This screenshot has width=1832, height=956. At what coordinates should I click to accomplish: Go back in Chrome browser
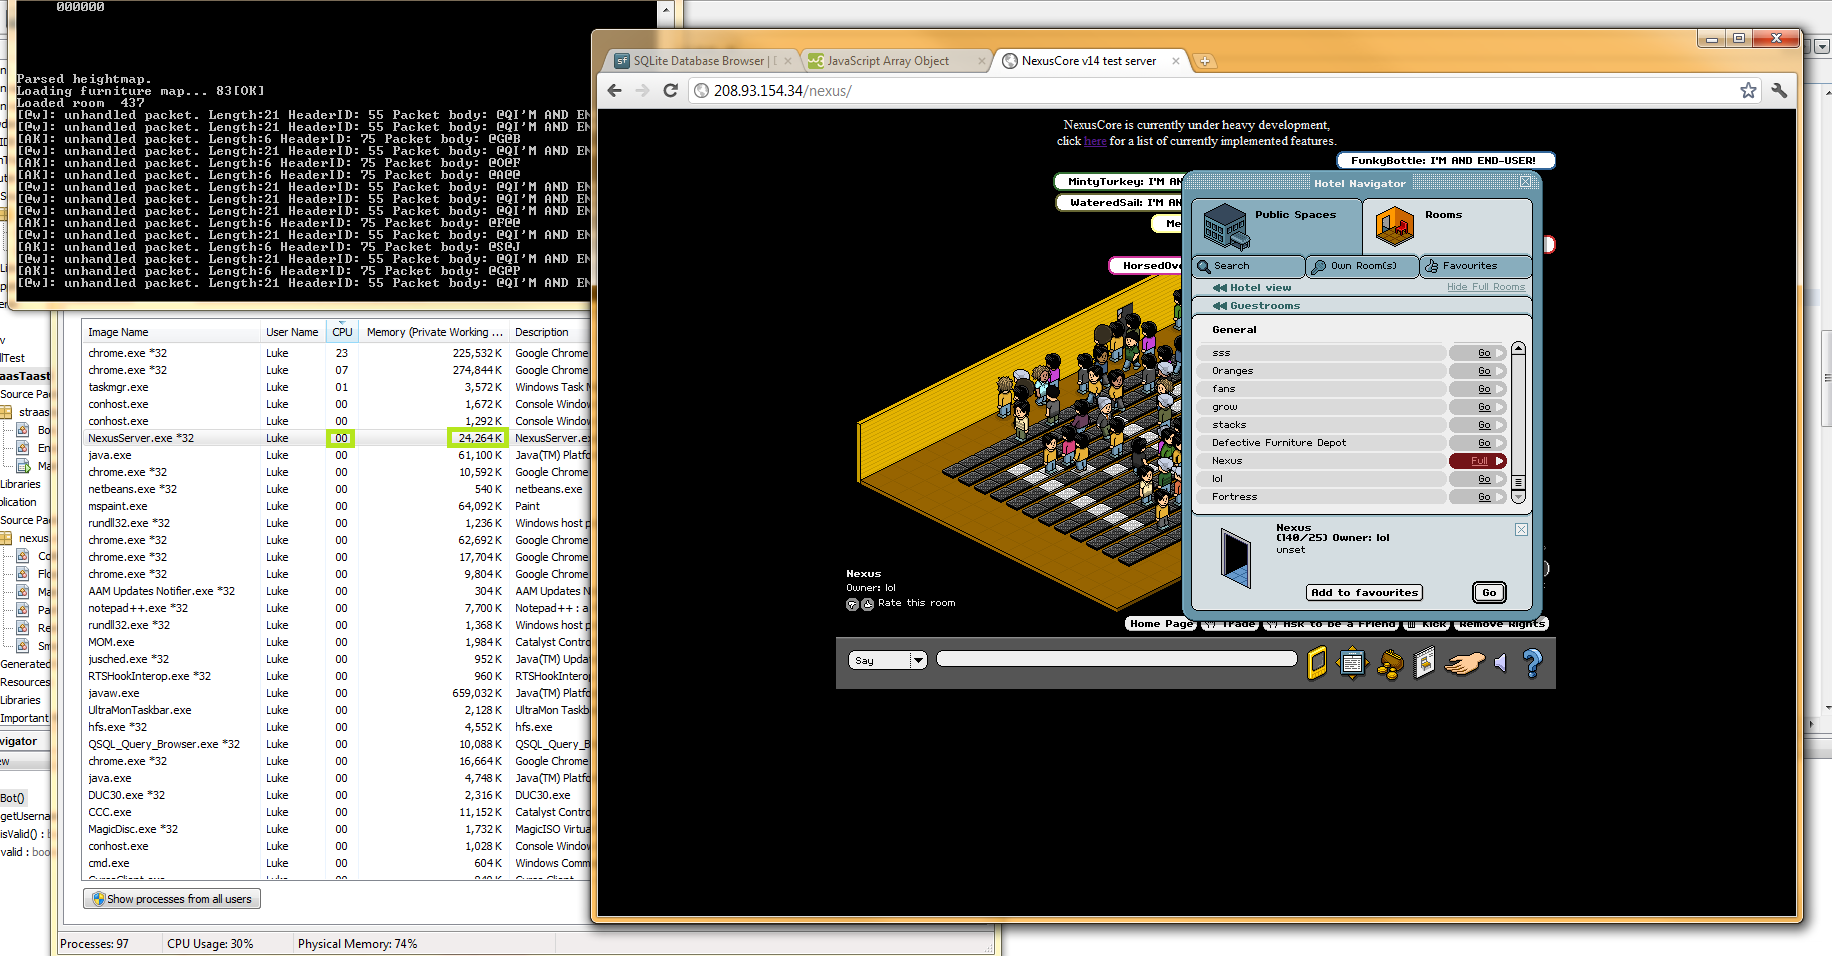pyautogui.click(x=615, y=90)
